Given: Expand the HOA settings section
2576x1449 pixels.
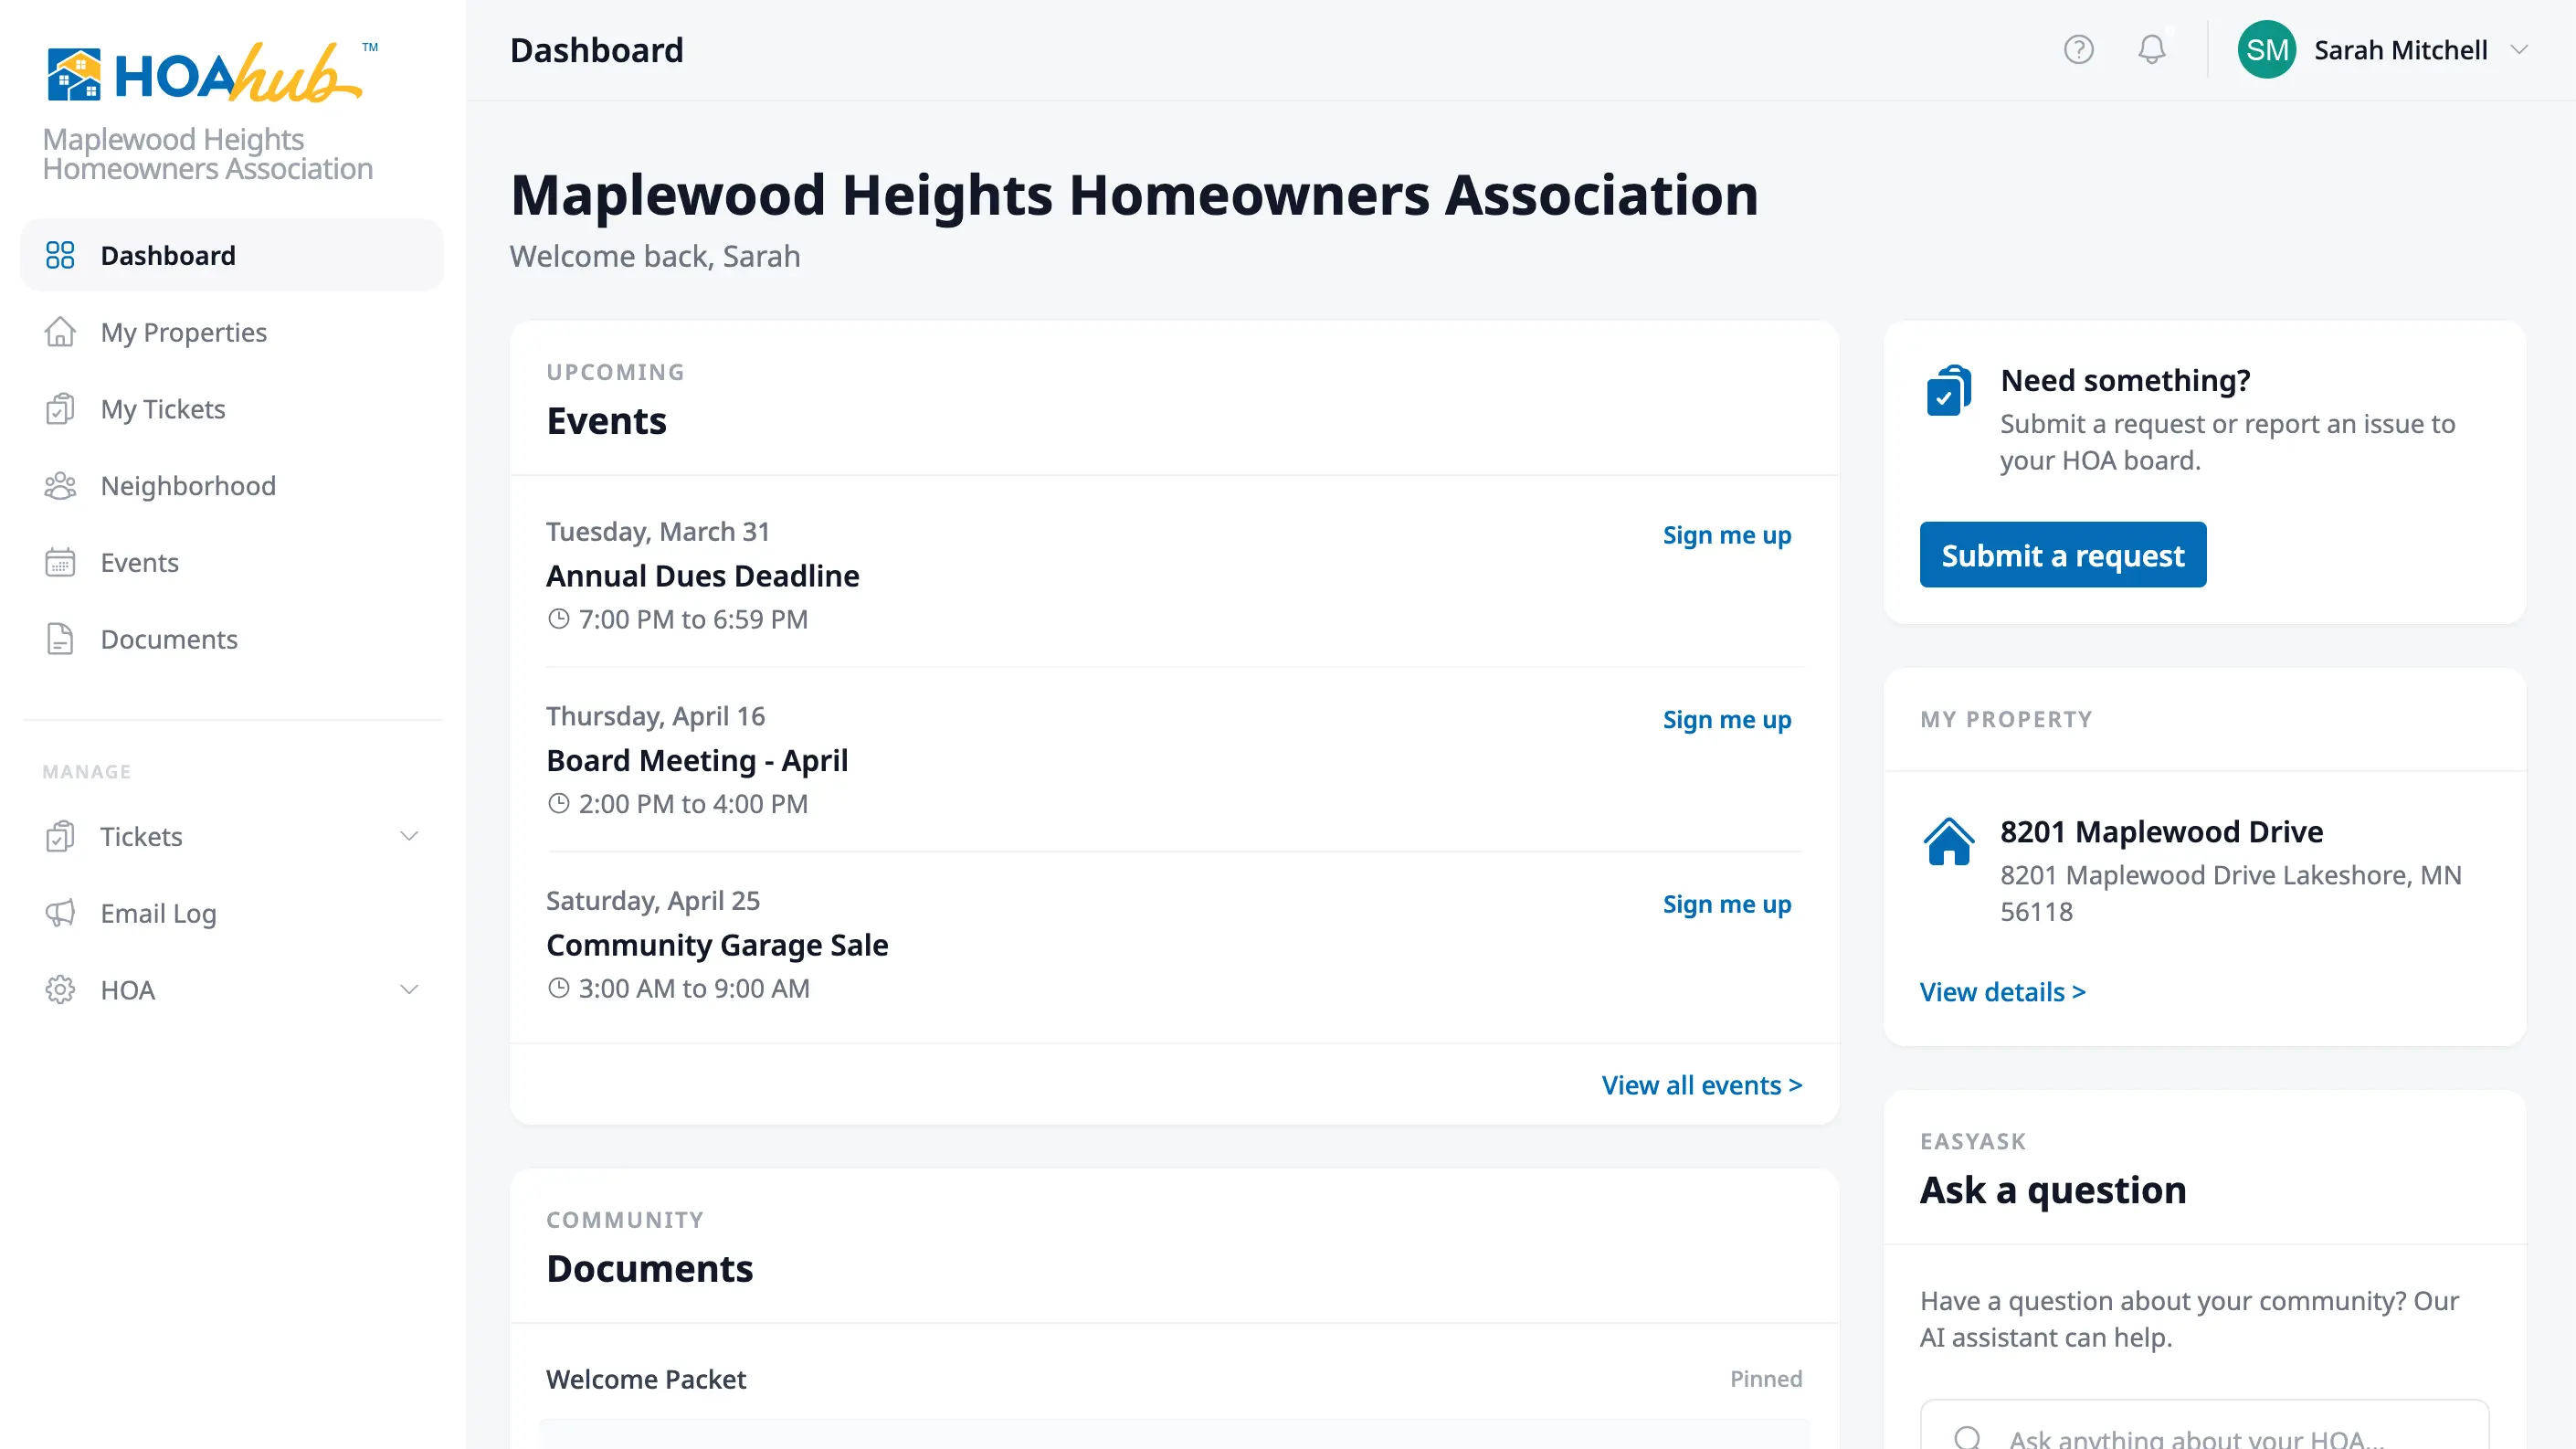Looking at the screenshot, I should click(x=409, y=990).
